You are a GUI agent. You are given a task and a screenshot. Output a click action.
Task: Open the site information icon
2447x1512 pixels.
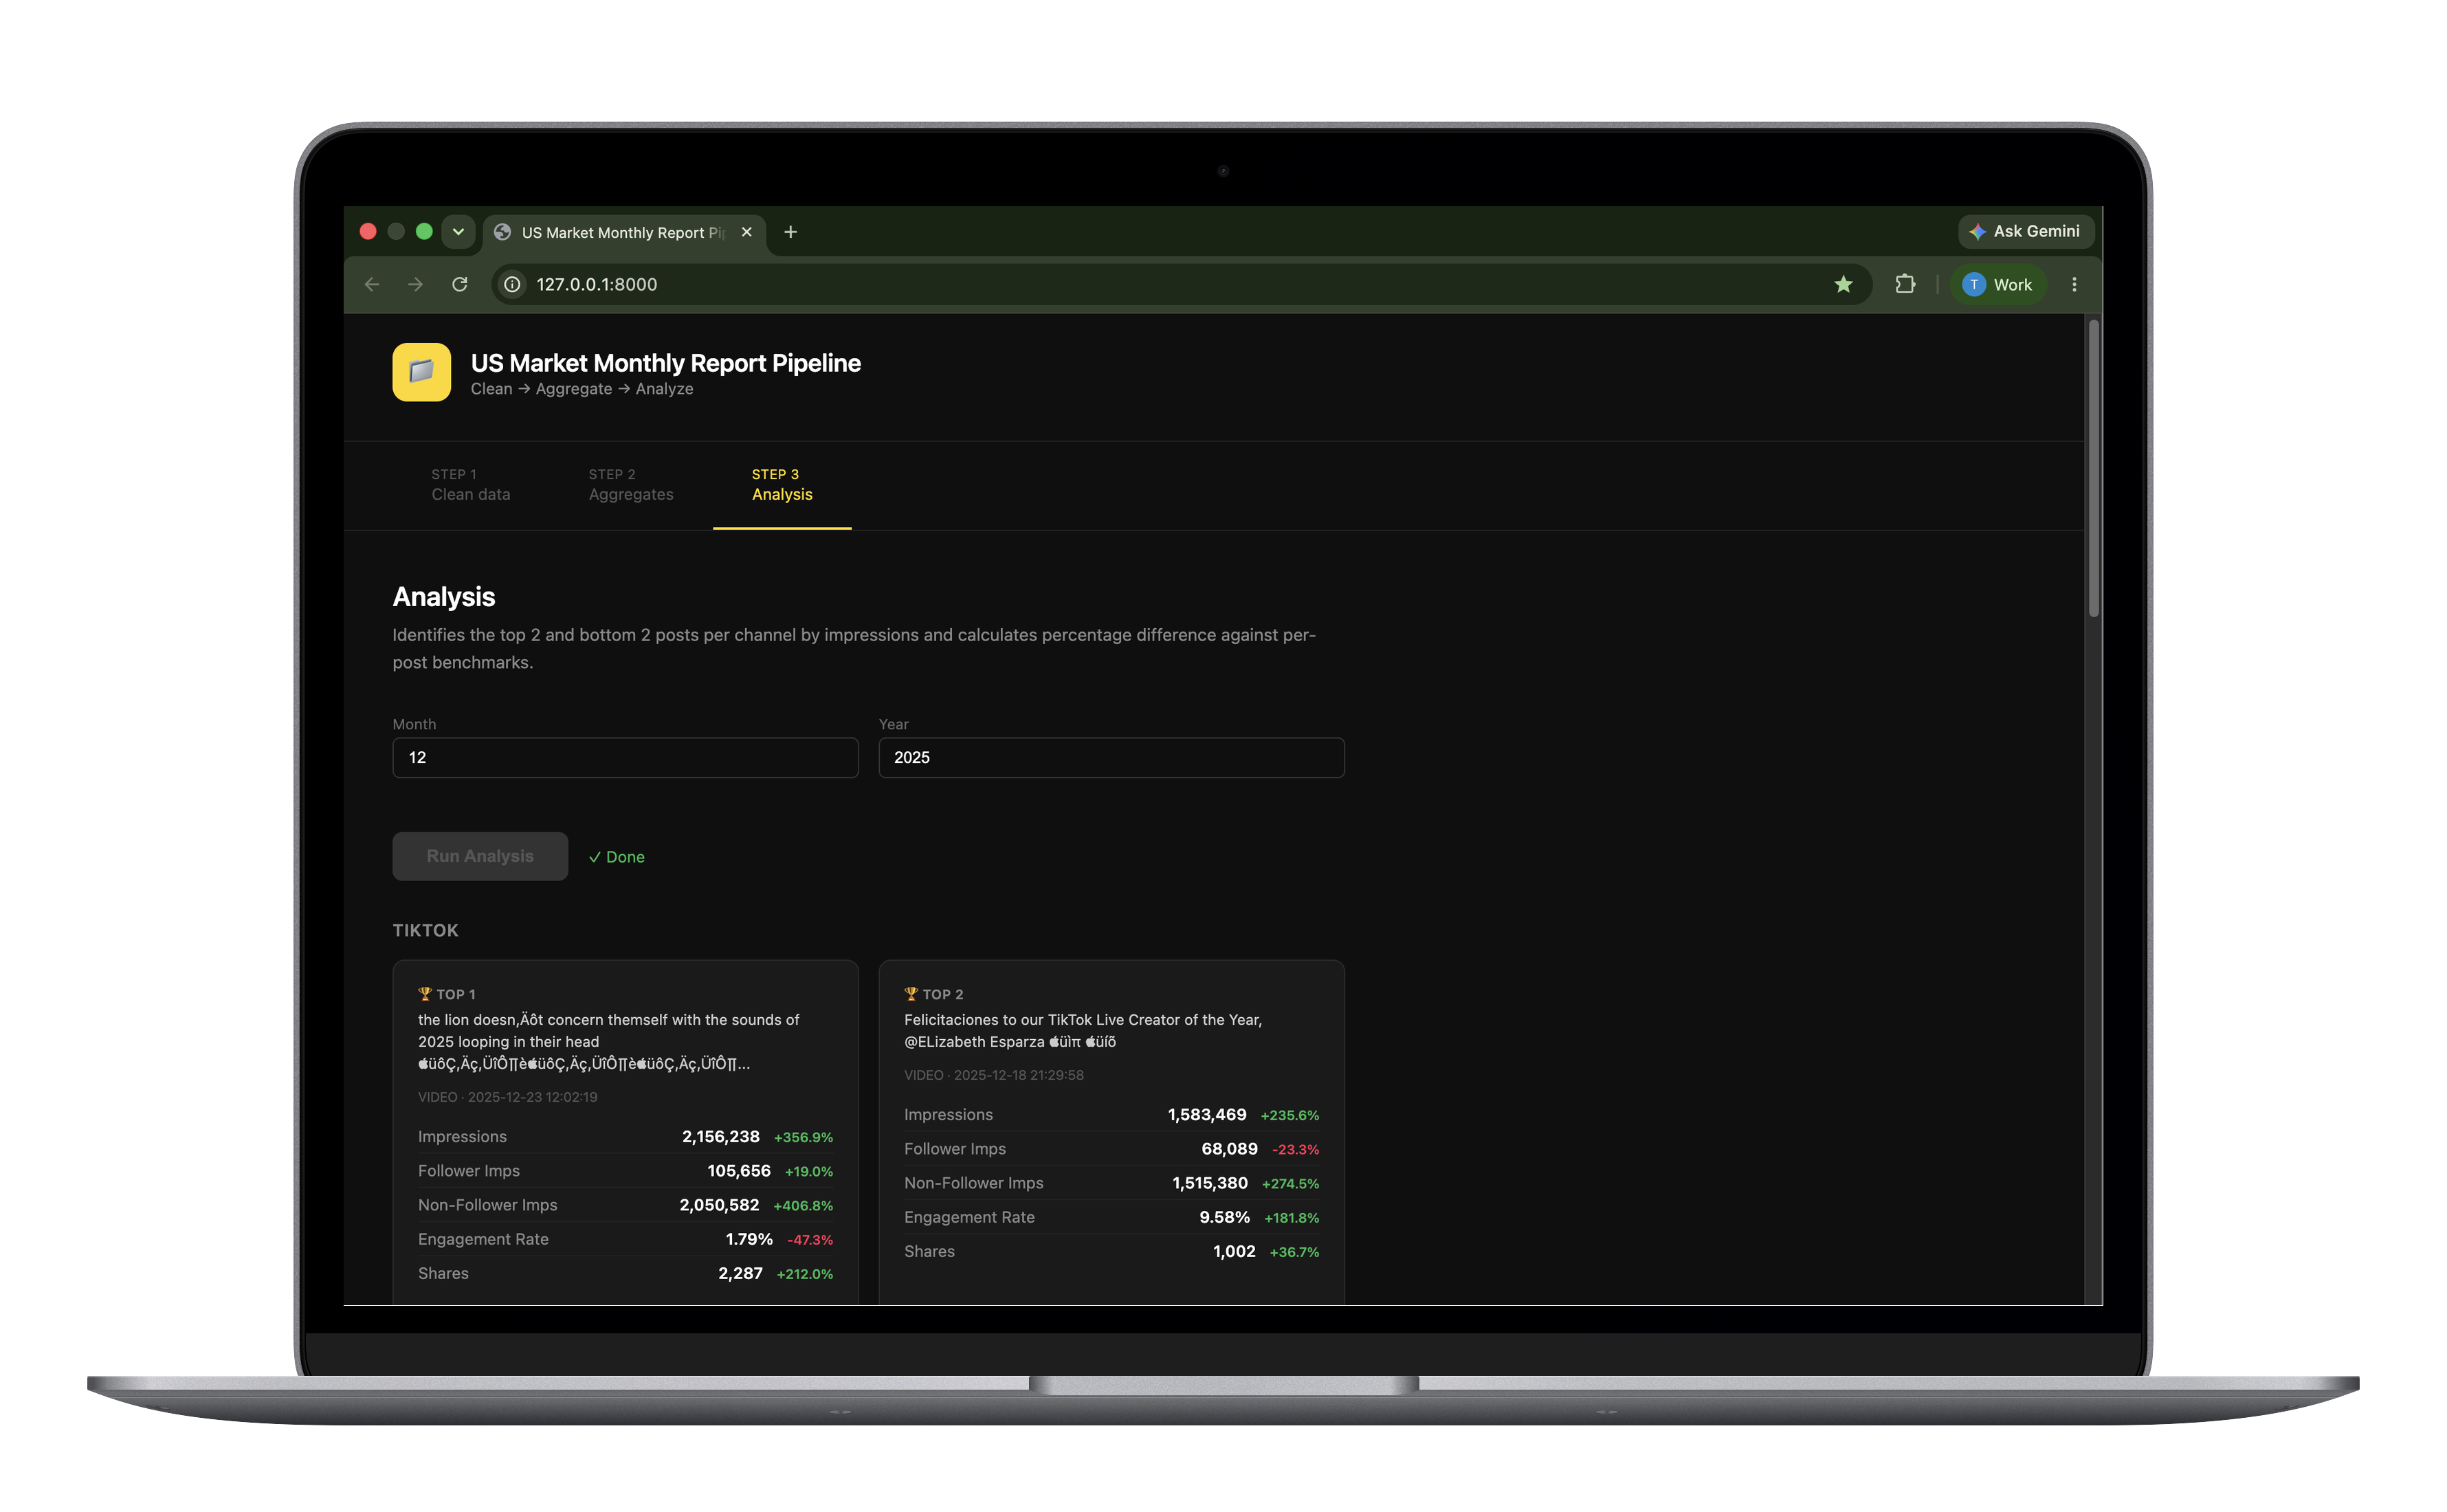click(x=512, y=285)
